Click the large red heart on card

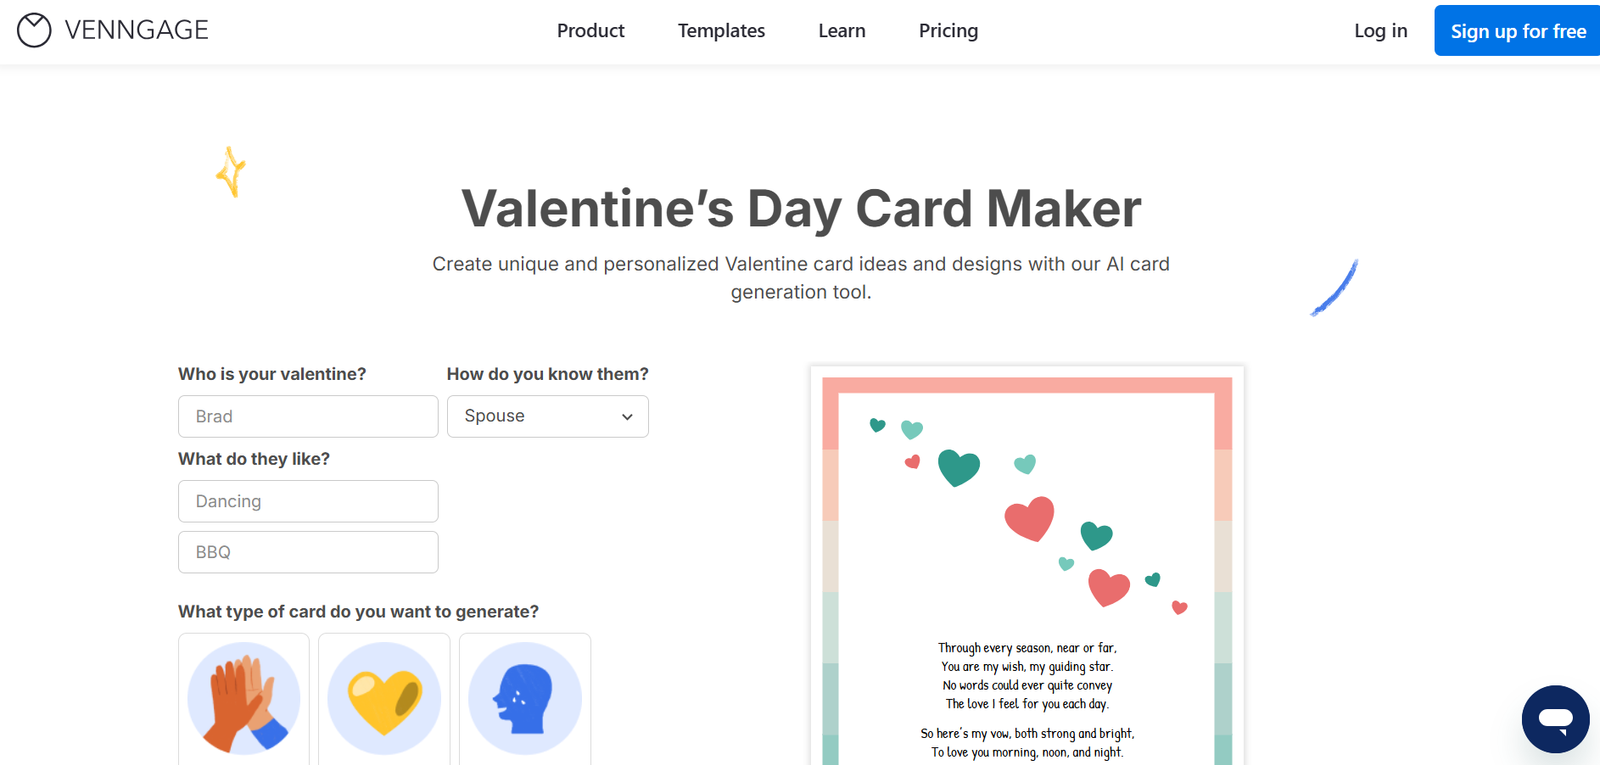click(x=1029, y=518)
